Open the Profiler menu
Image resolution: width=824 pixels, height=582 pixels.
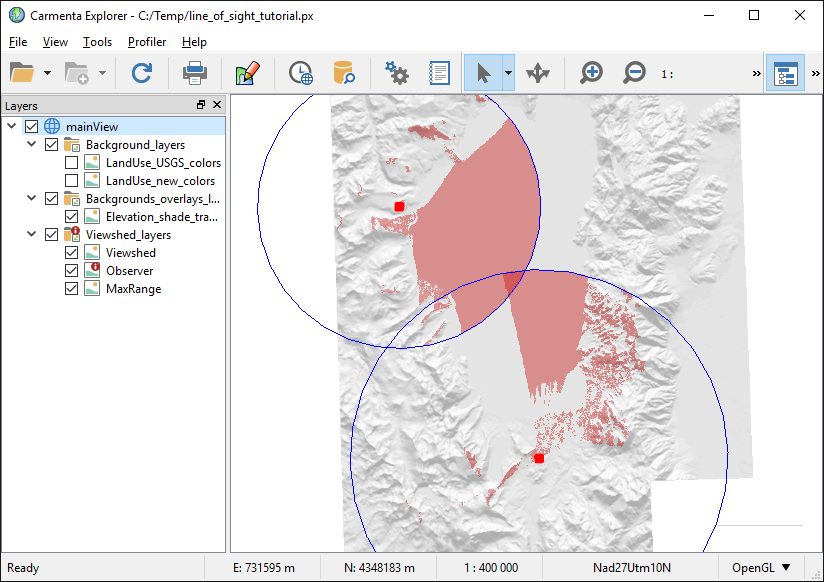147,42
